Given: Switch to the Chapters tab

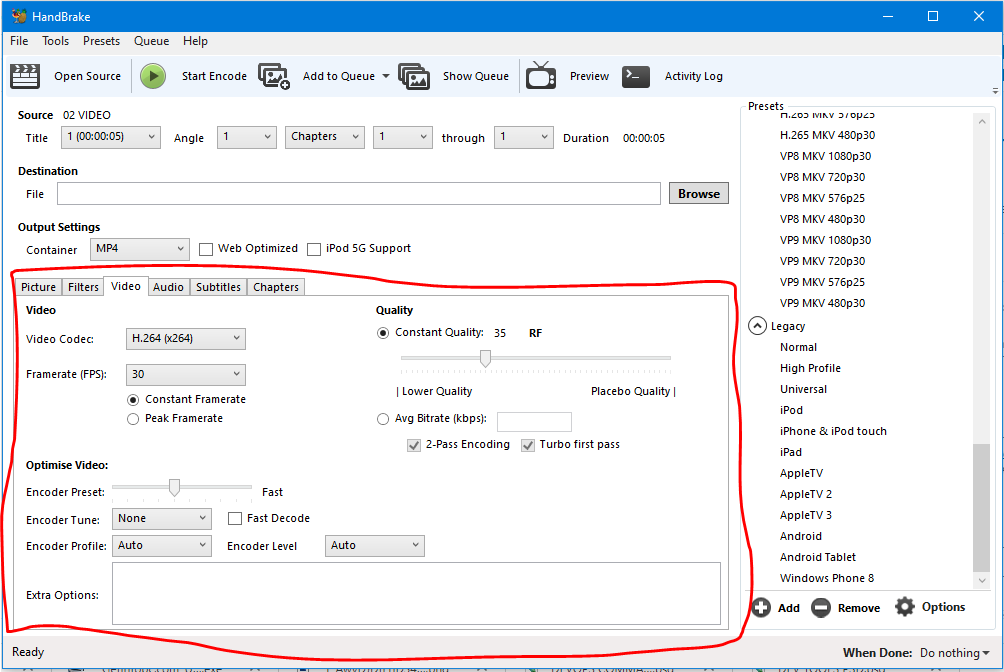Looking at the screenshot, I should [276, 287].
